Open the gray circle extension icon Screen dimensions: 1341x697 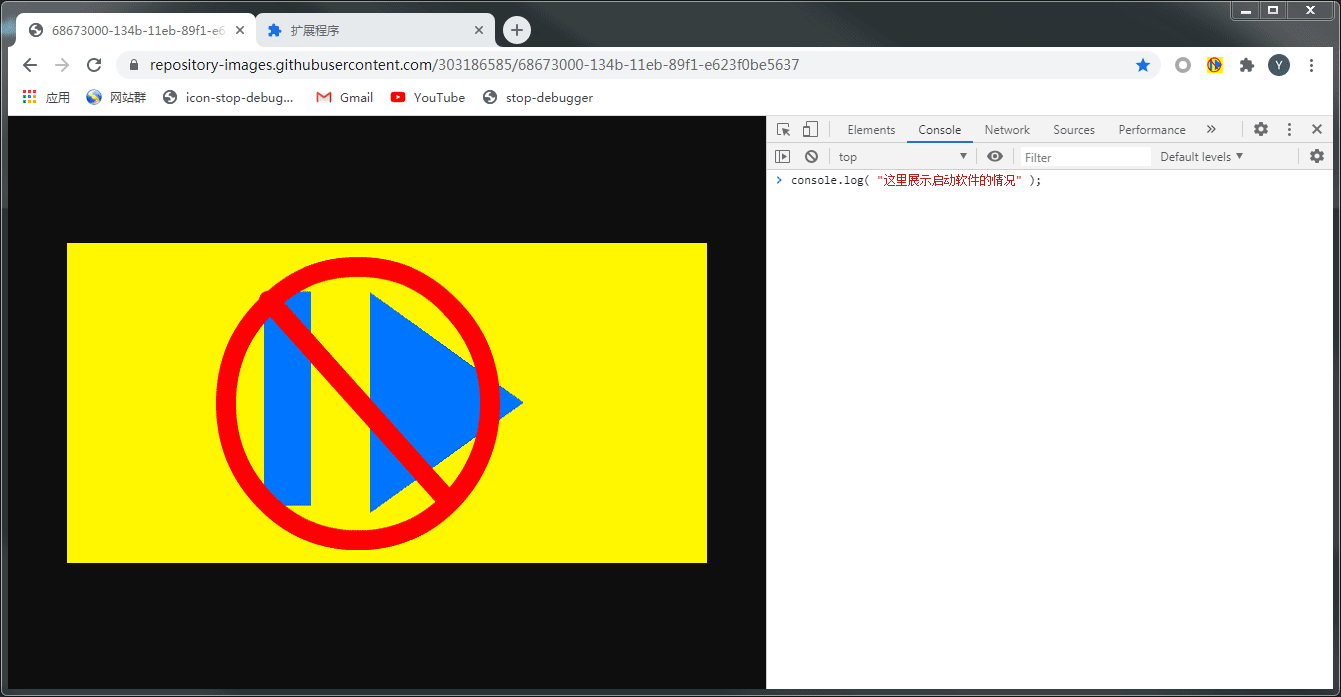click(1183, 65)
